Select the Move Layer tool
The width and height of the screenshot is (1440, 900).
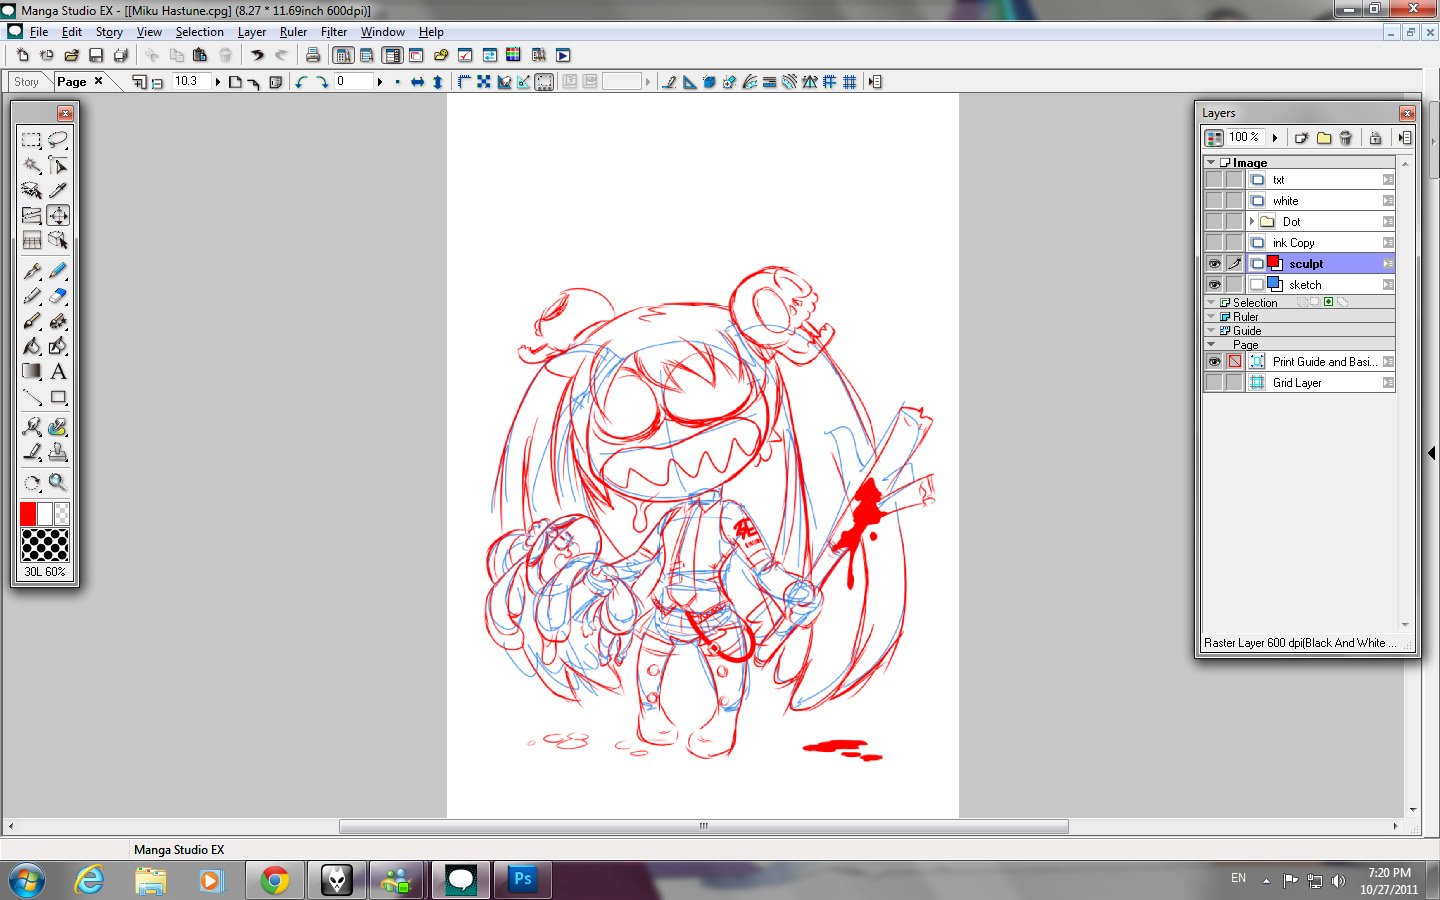58,215
